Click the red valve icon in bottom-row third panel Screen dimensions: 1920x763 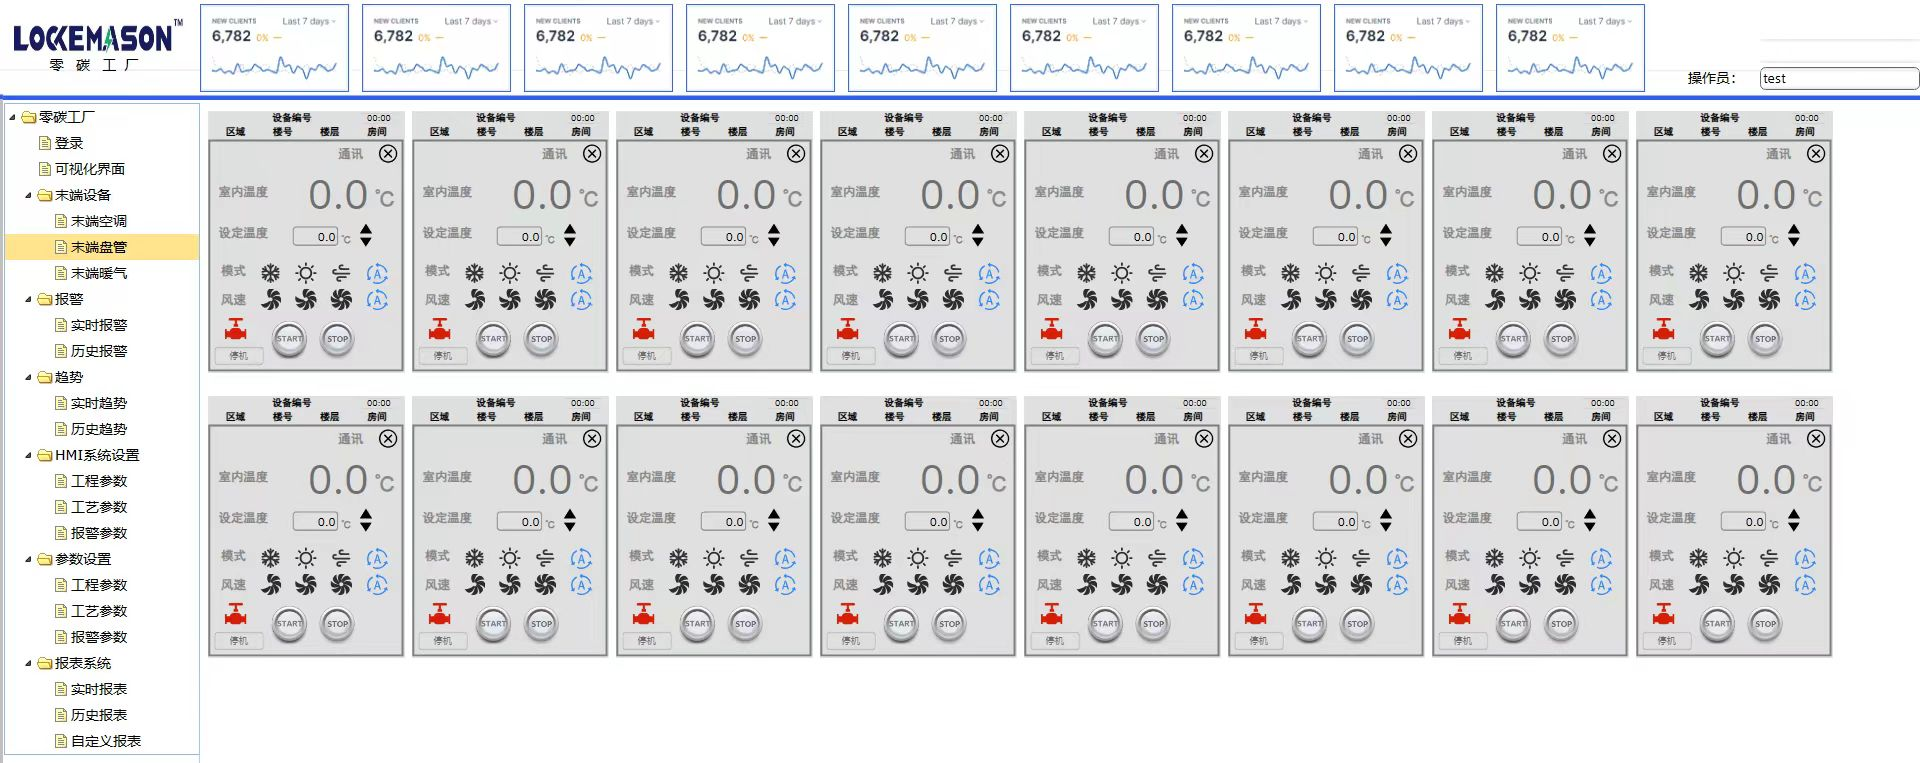click(x=644, y=614)
